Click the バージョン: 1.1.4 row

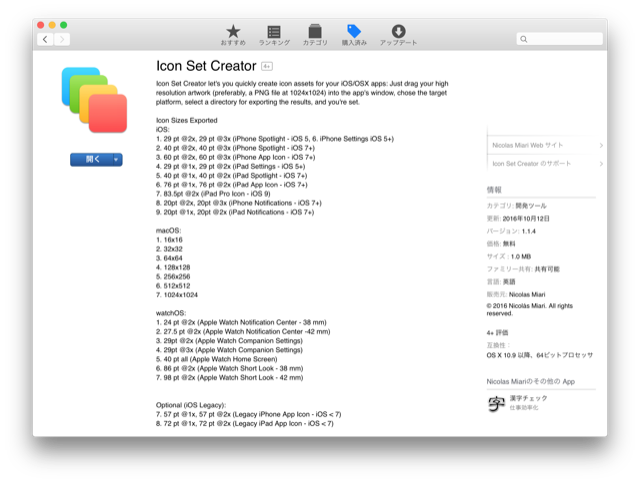(x=511, y=231)
